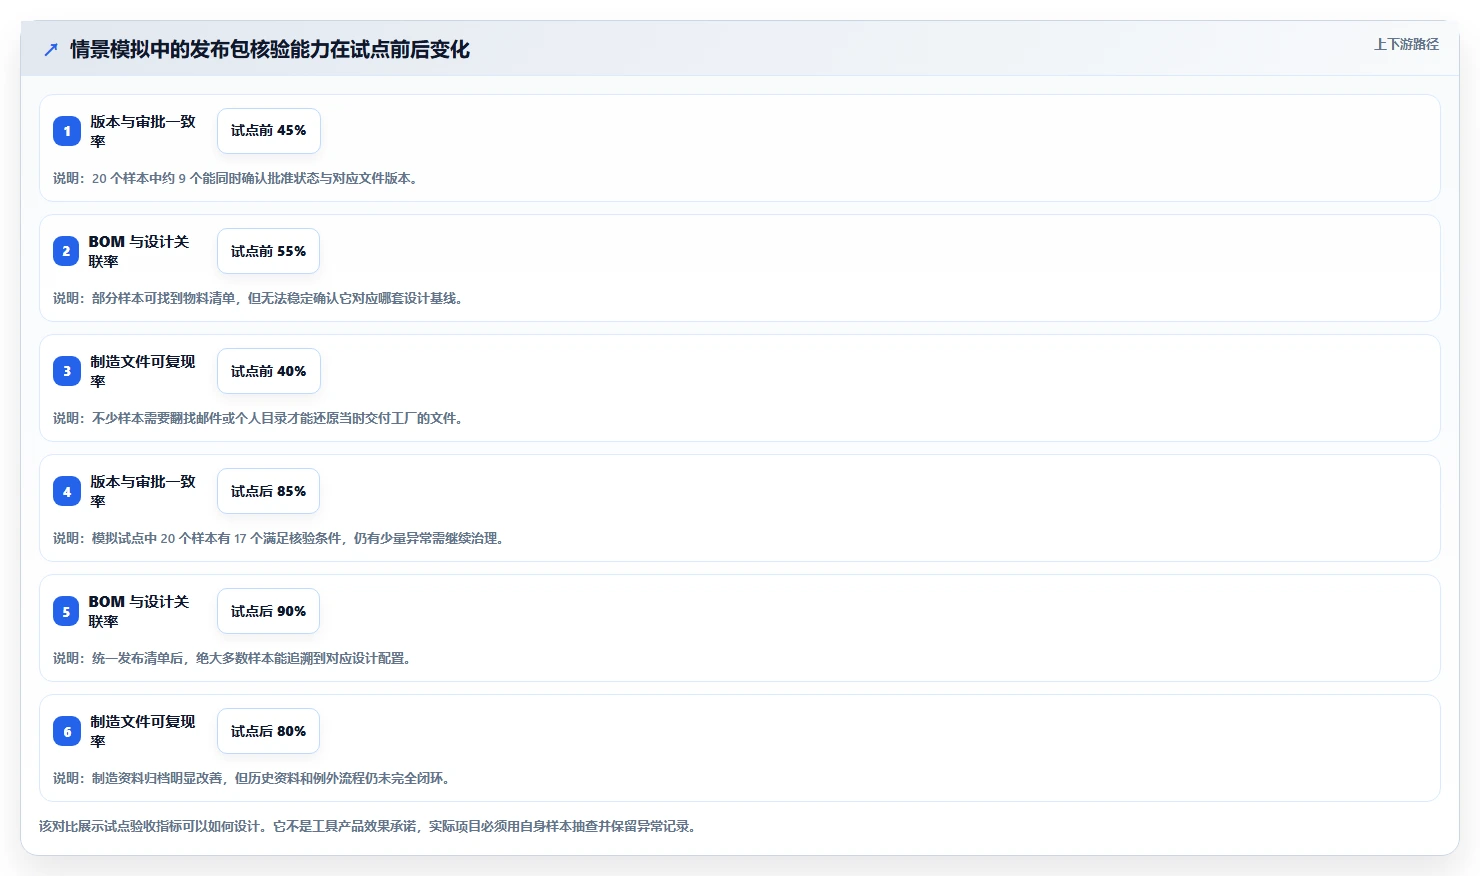Screen dimensions: 1480x876
Task: Select the number 1 step badge
Action: point(67,131)
